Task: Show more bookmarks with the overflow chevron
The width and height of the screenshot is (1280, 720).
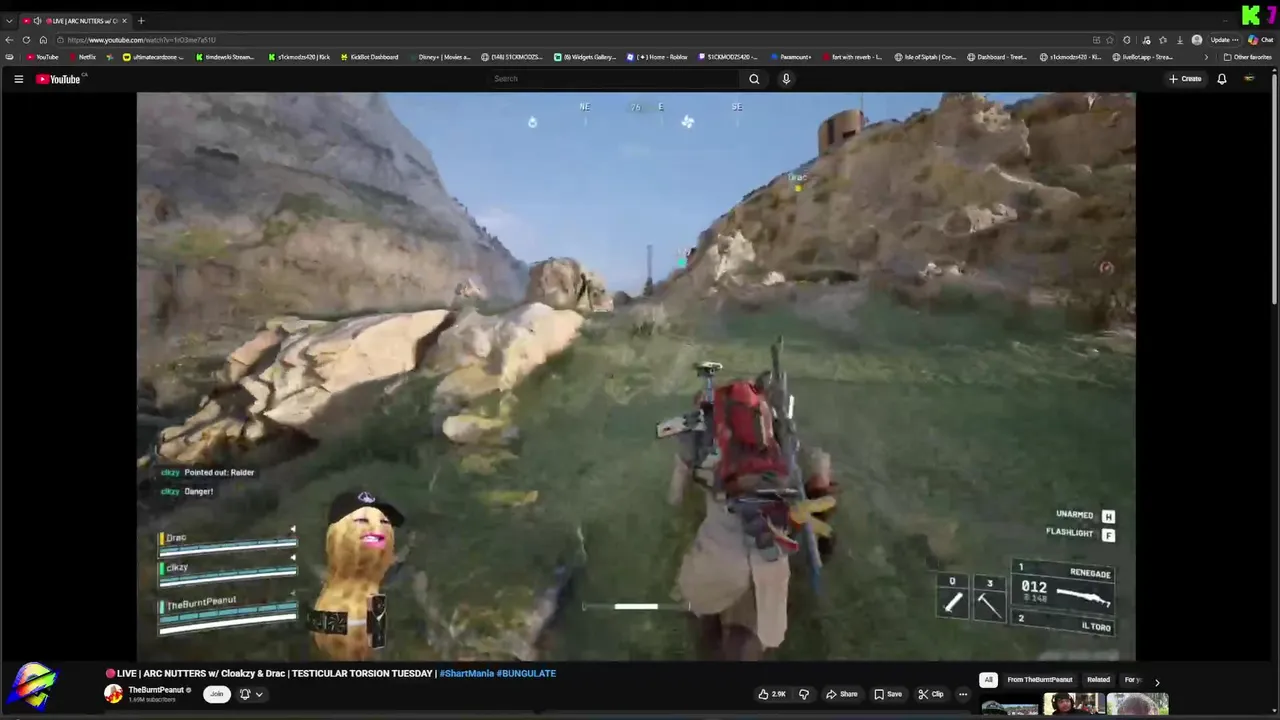Action: click(x=1206, y=57)
